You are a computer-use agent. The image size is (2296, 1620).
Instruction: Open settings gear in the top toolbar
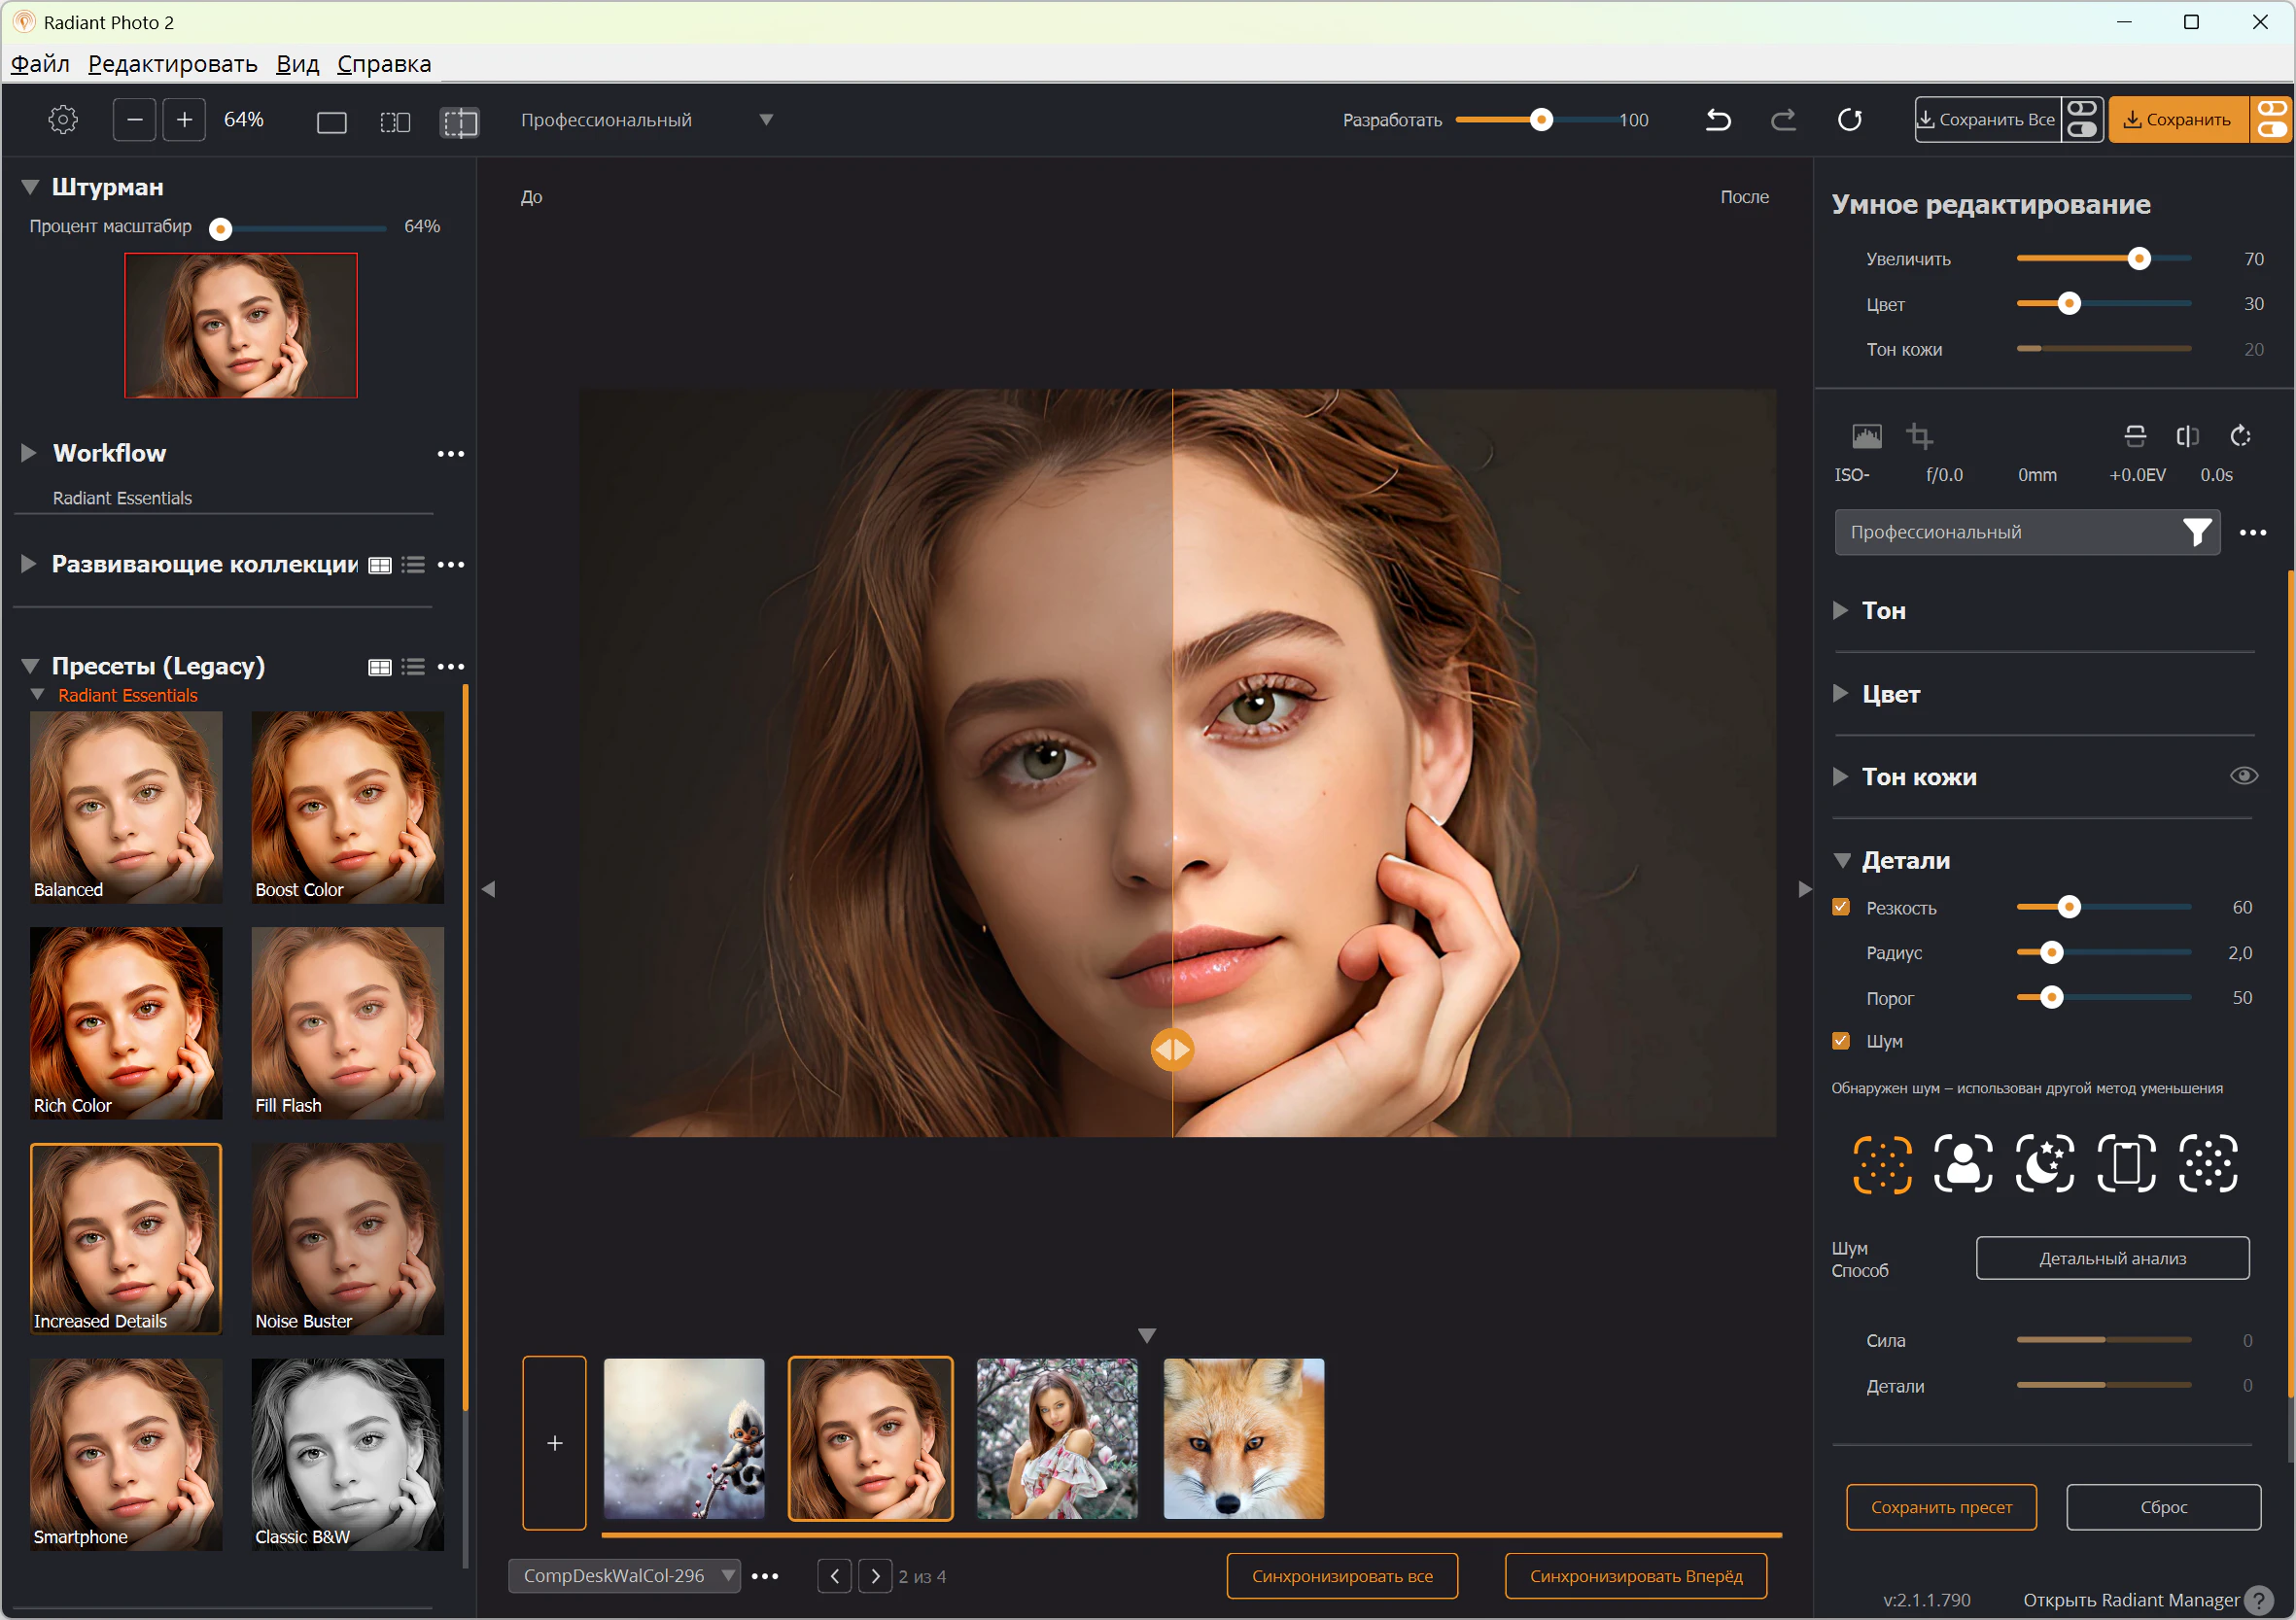(63, 120)
